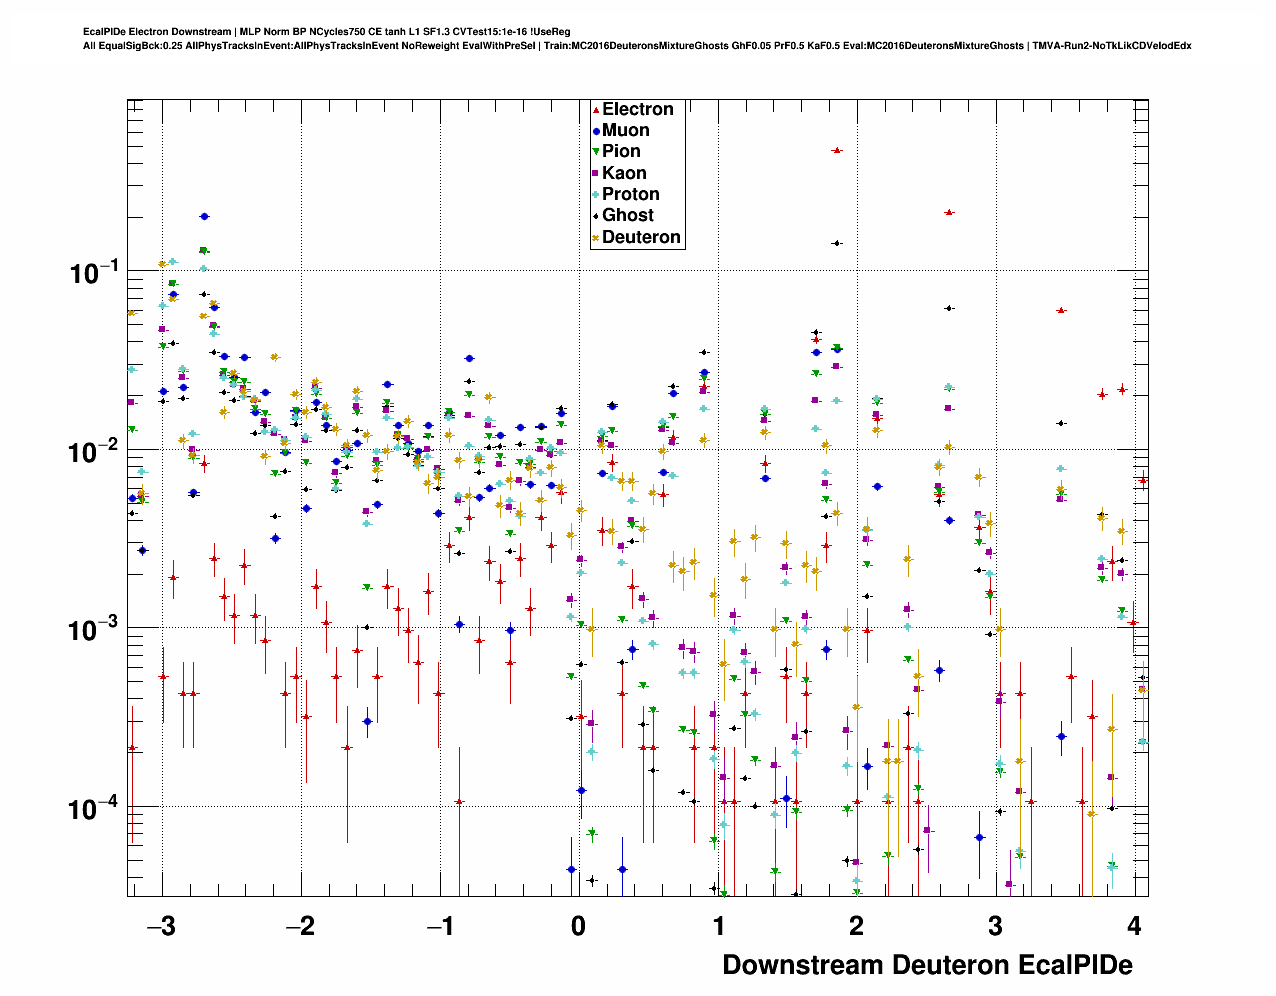Select the green Pion triangle legend marker
The width and height of the screenshot is (1276, 996).
click(x=596, y=152)
